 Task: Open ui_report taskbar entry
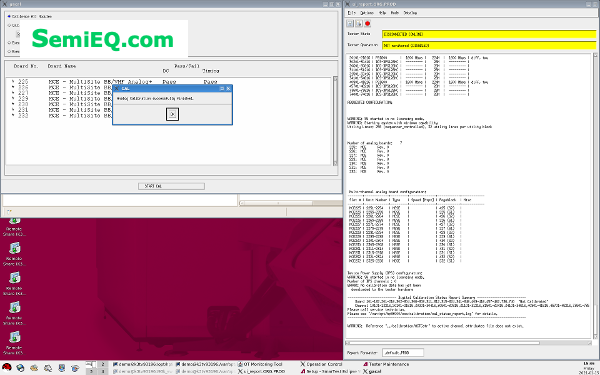(x=262, y=371)
